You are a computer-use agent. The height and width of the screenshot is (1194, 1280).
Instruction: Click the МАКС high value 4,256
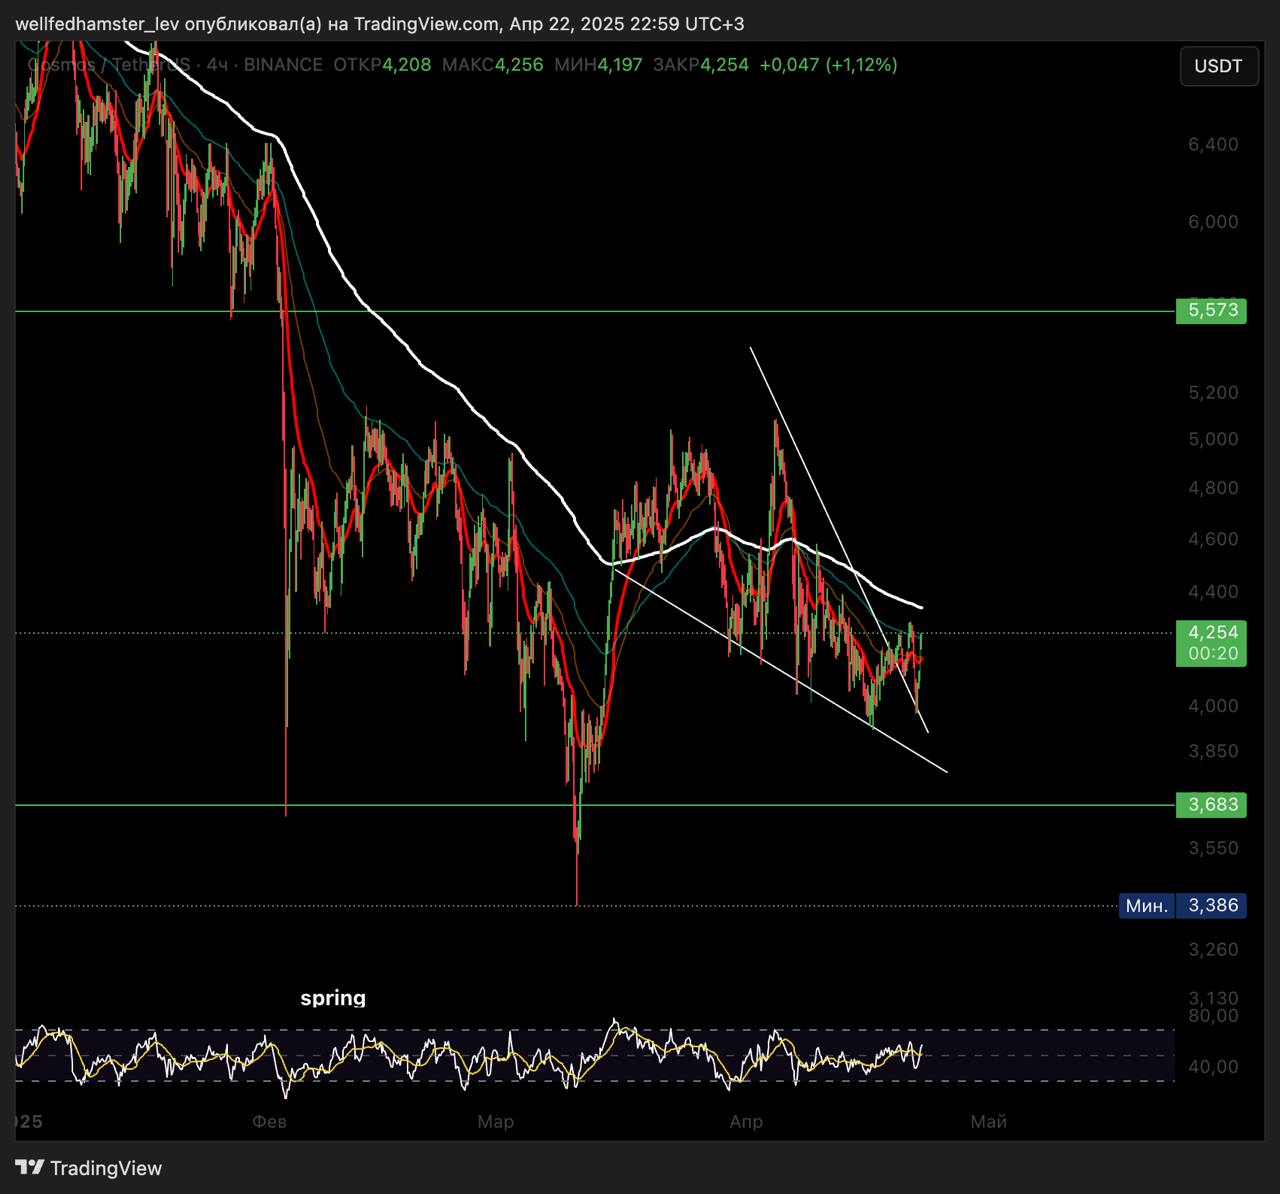[x=519, y=65]
